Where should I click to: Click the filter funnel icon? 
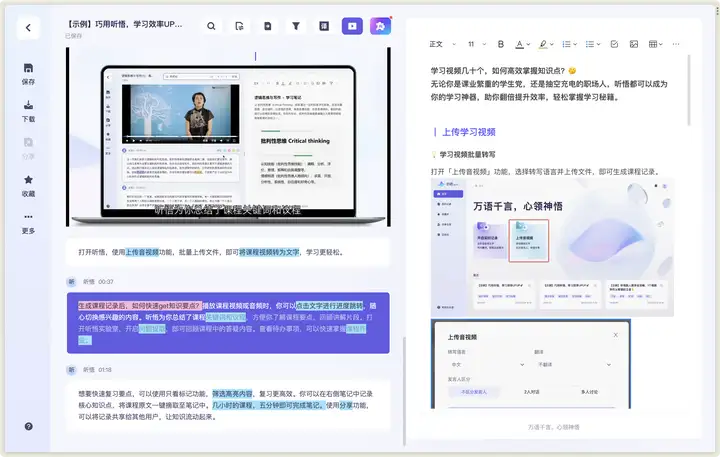tap(296, 26)
